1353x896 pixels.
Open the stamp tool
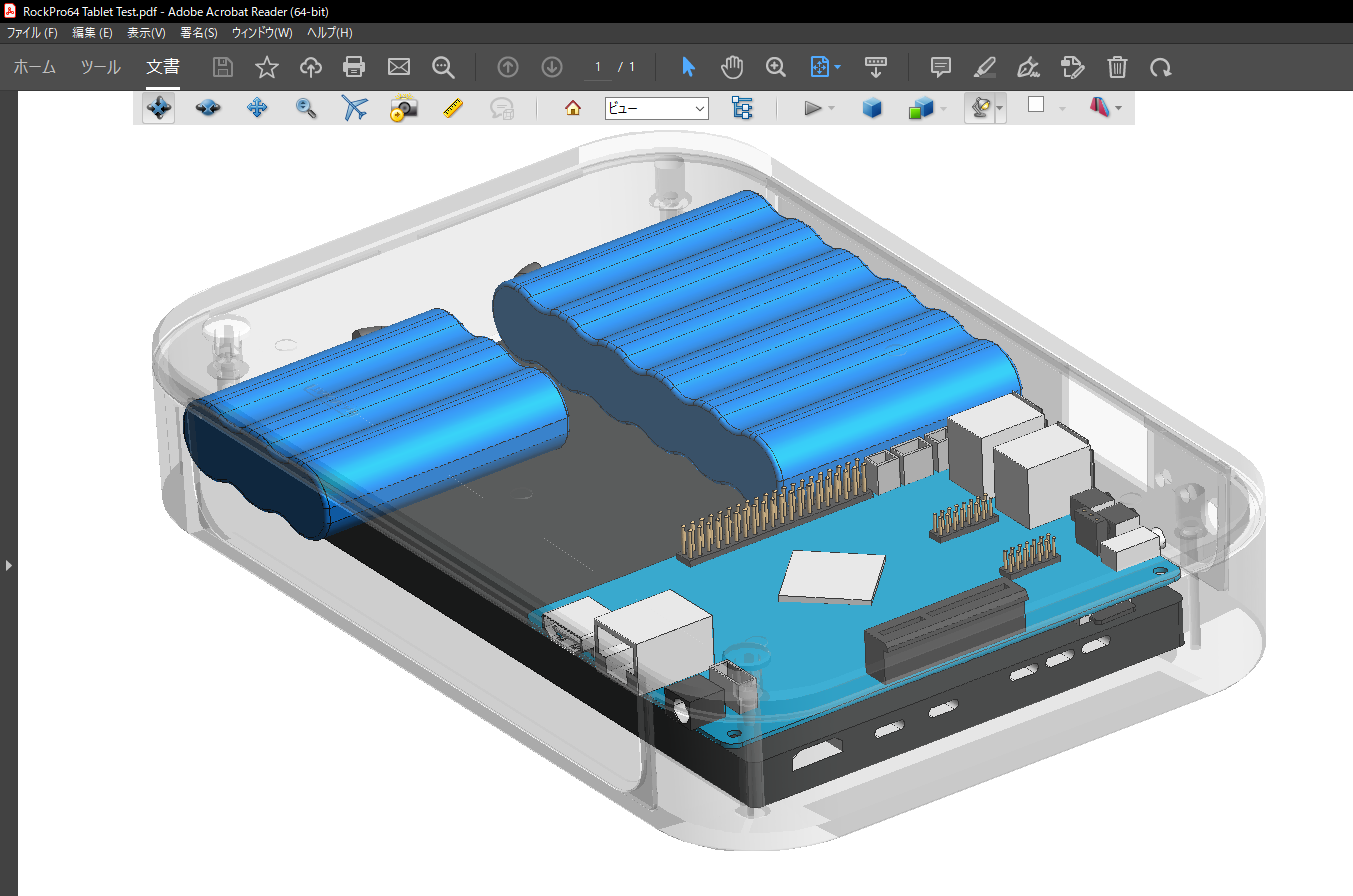click(x=1073, y=67)
